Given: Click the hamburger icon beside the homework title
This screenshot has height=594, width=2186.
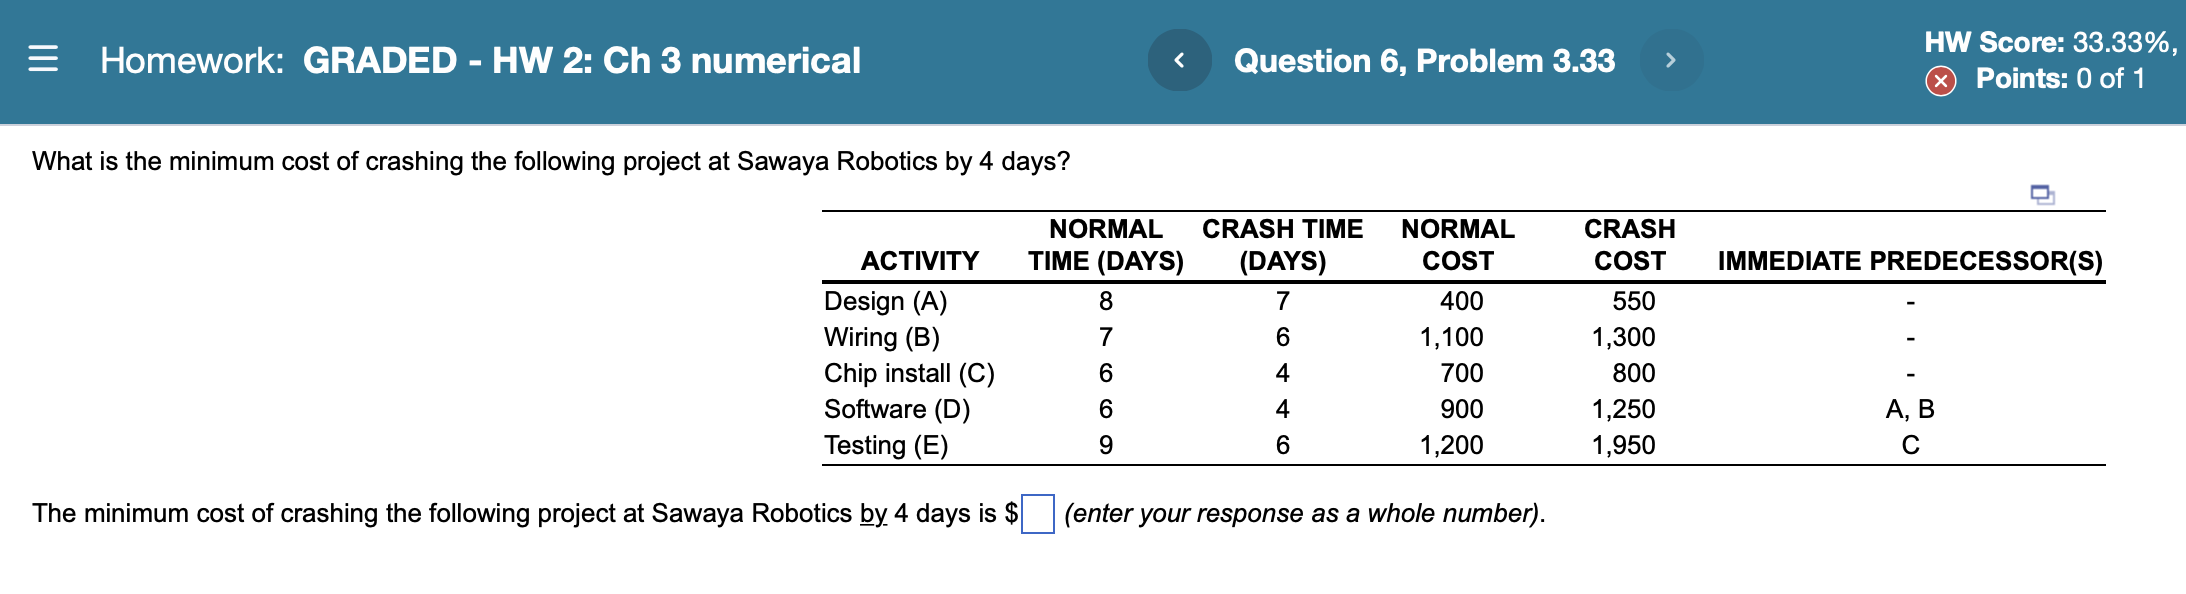Looking at the screenshot, I should [42, 60].
